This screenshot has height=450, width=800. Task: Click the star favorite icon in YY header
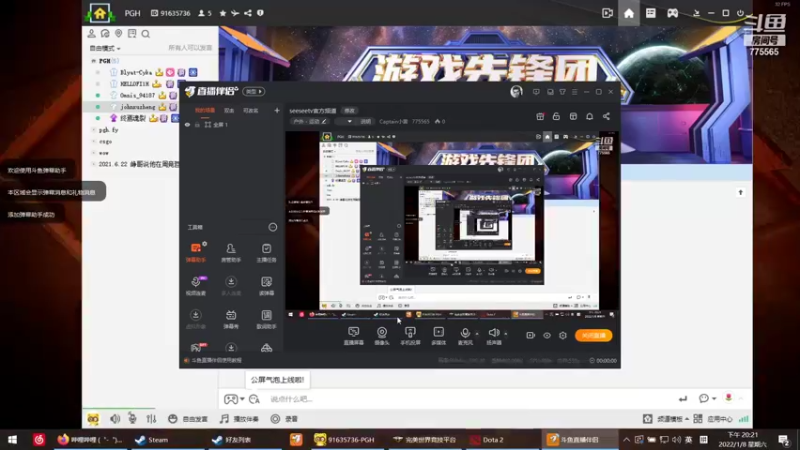click(x=223, y=13)
